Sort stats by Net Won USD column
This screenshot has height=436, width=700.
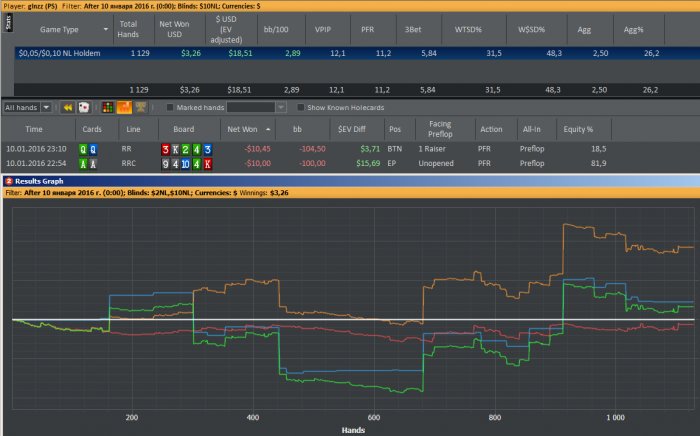[x=175, y=29]
